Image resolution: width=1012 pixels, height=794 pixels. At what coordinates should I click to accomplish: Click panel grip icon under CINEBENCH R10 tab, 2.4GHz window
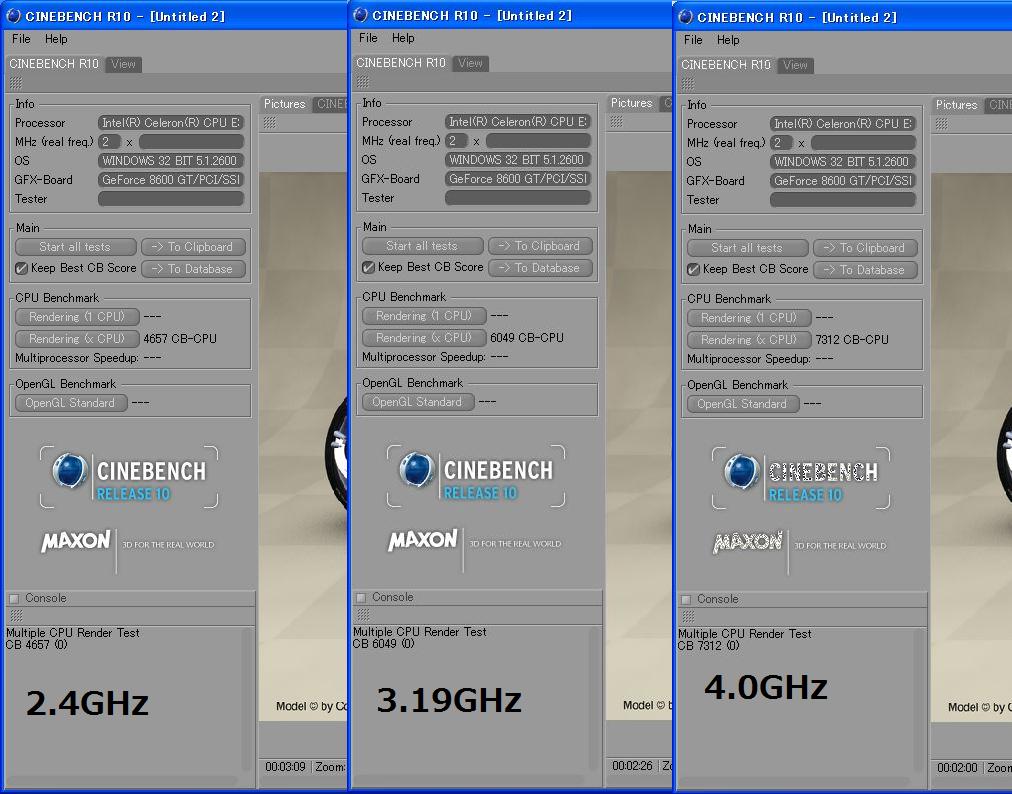pos(15,83)
